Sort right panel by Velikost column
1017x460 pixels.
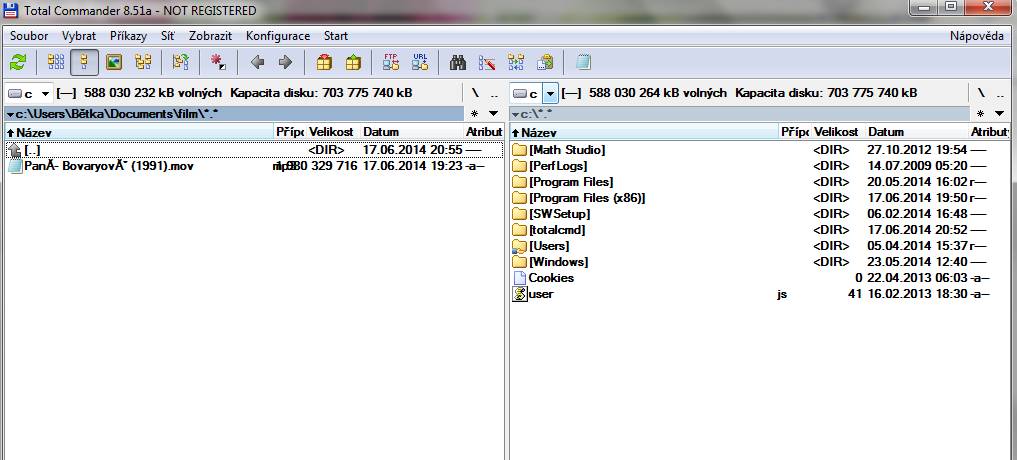coord(838,132)
